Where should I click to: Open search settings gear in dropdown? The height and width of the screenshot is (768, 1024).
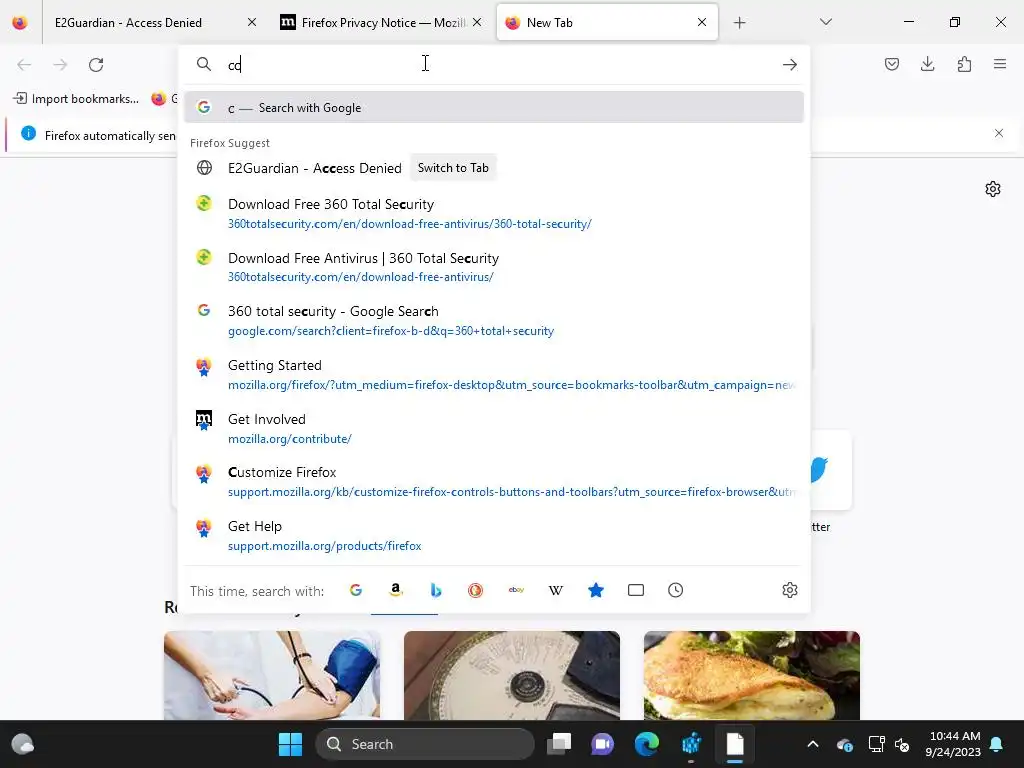790,590
